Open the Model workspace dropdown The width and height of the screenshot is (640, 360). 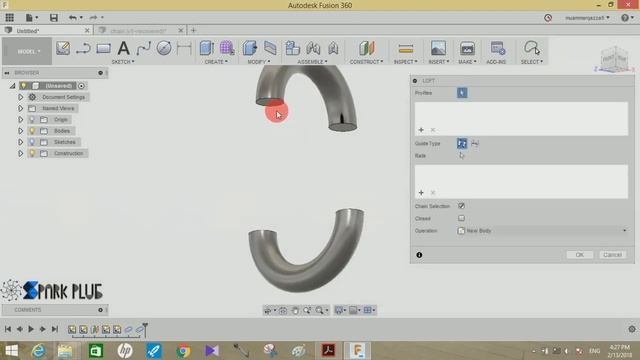(x=27, y=51)
